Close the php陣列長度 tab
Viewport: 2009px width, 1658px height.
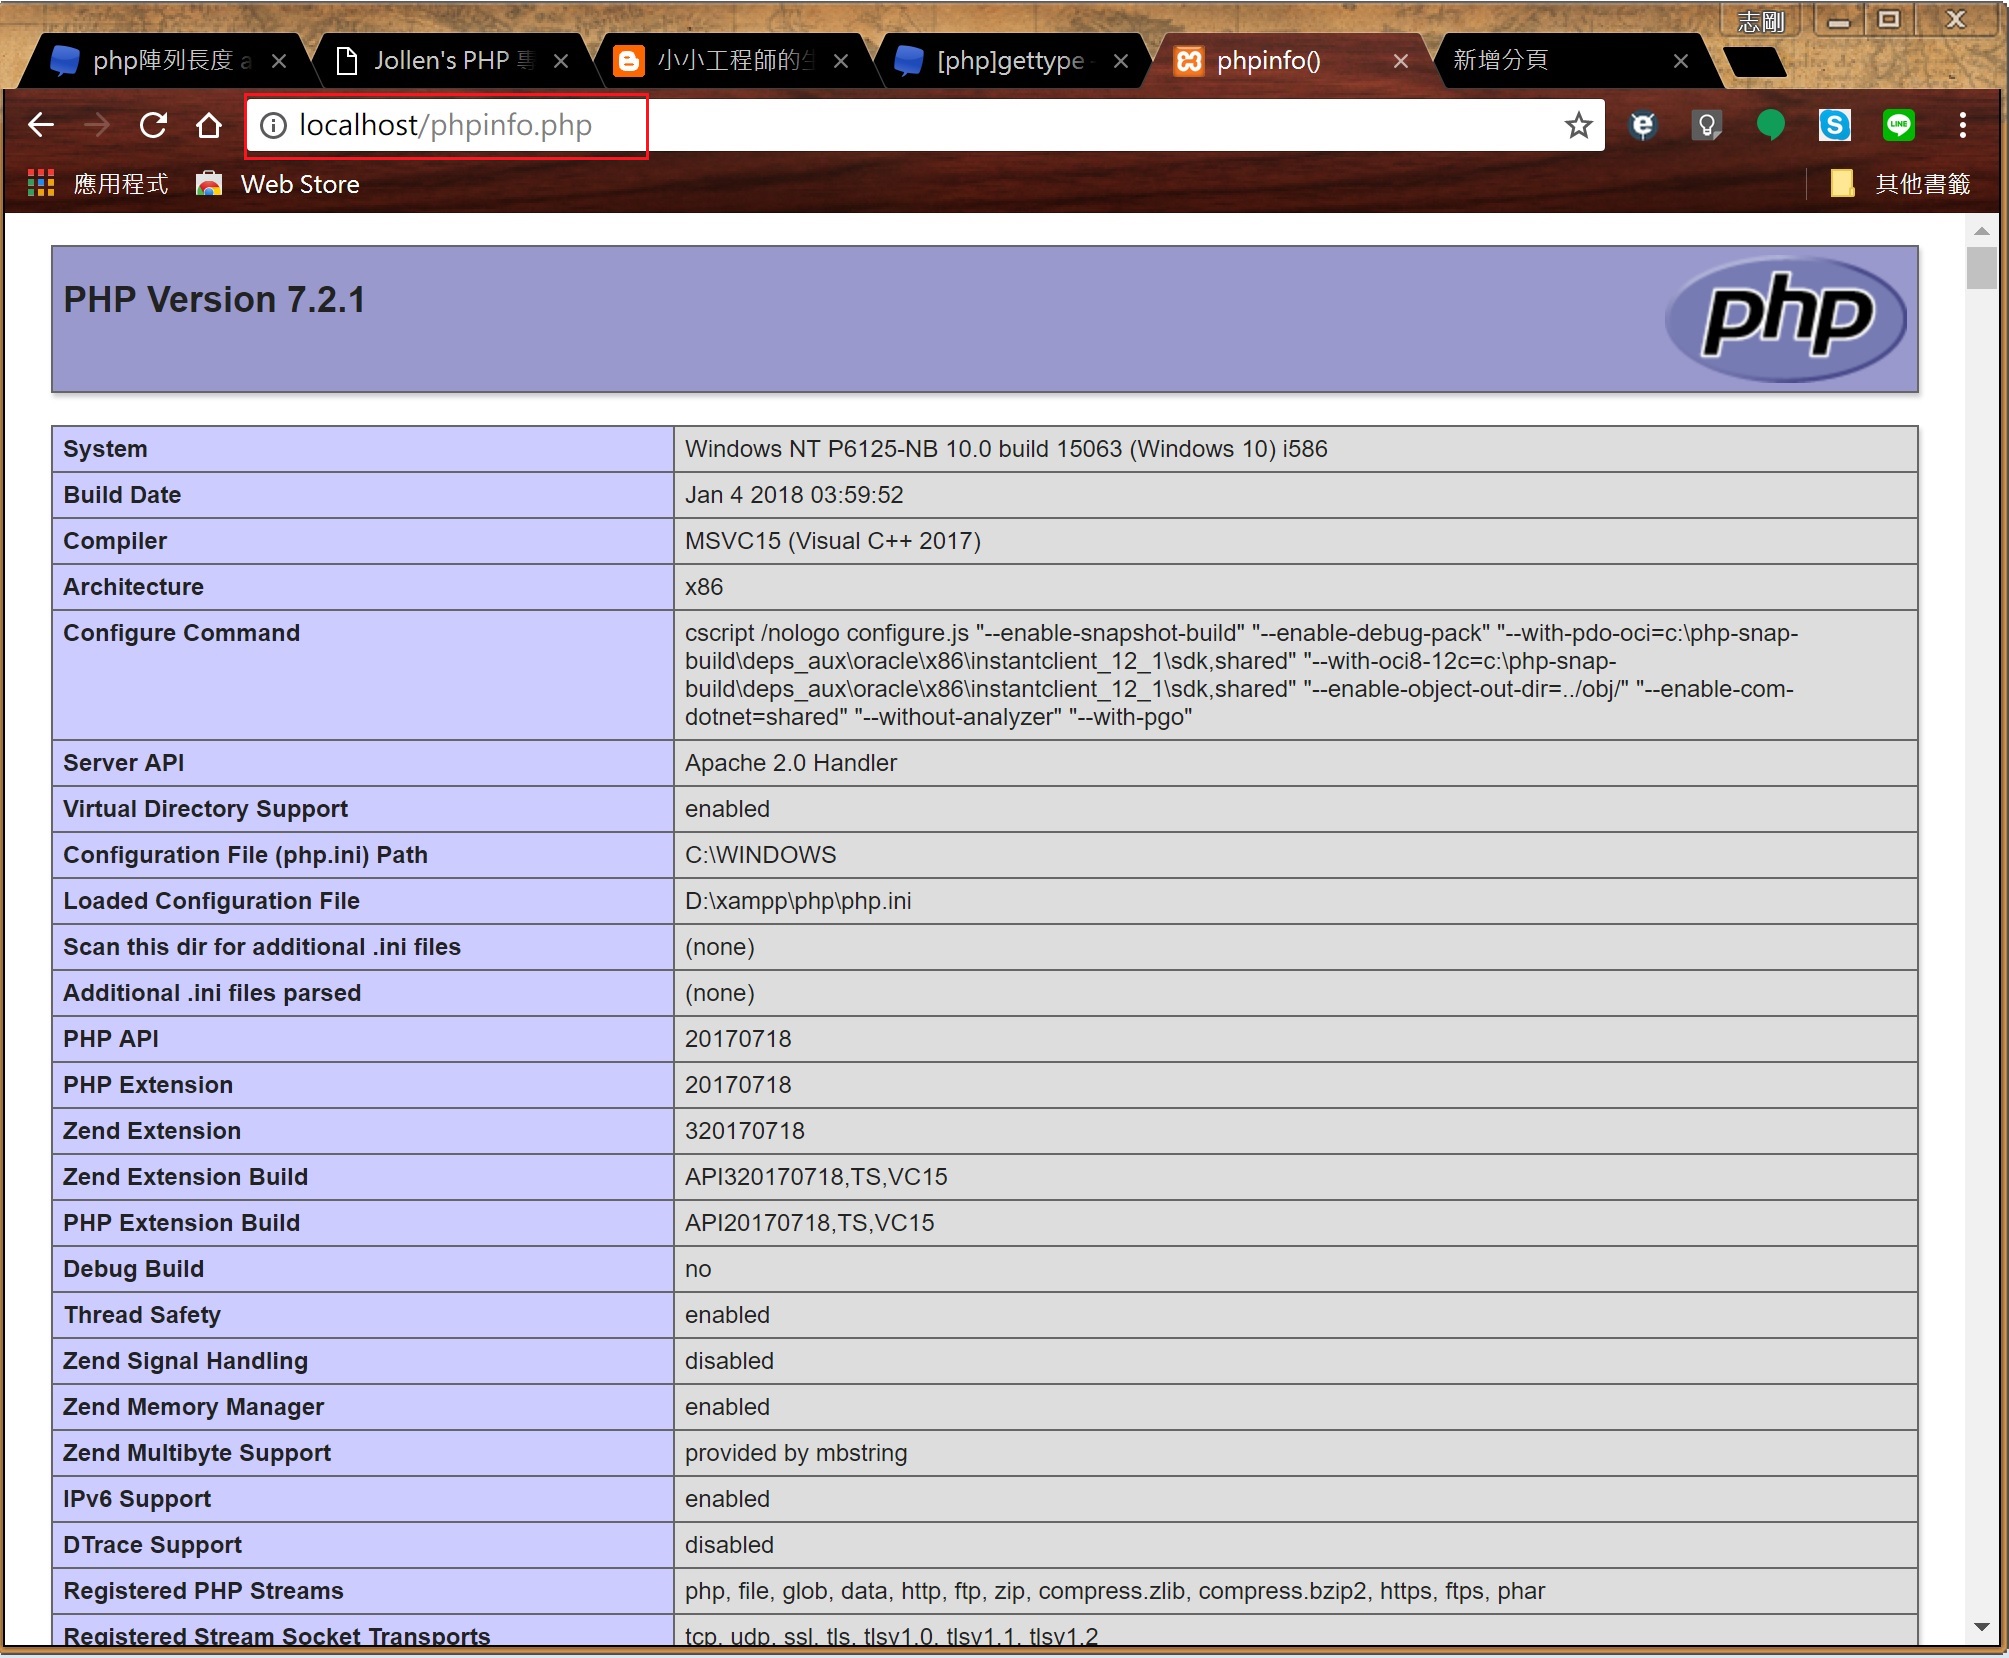click(280, 61)
